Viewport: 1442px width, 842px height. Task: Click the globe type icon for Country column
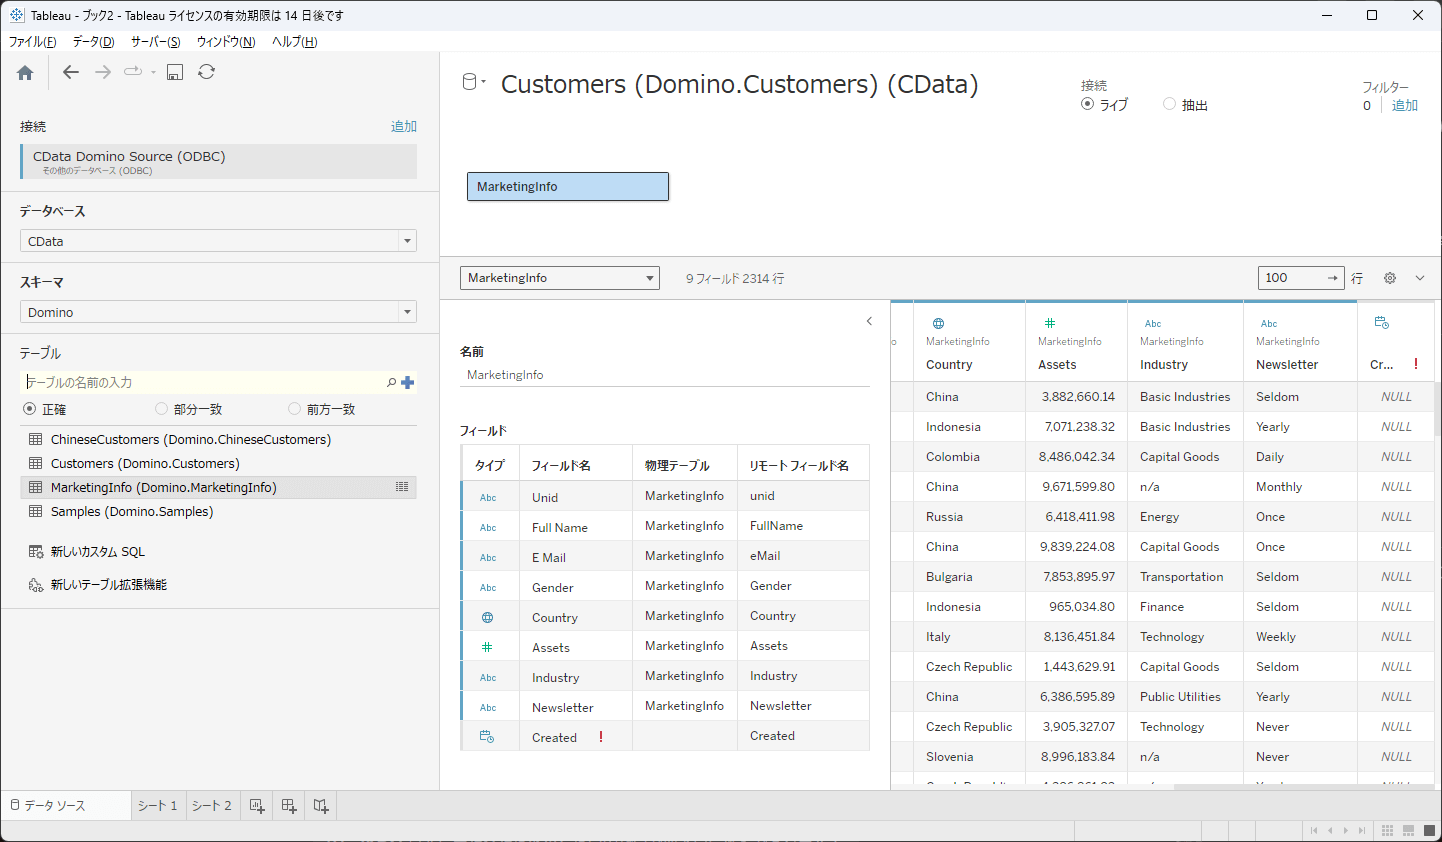click(x=938, y=323)
